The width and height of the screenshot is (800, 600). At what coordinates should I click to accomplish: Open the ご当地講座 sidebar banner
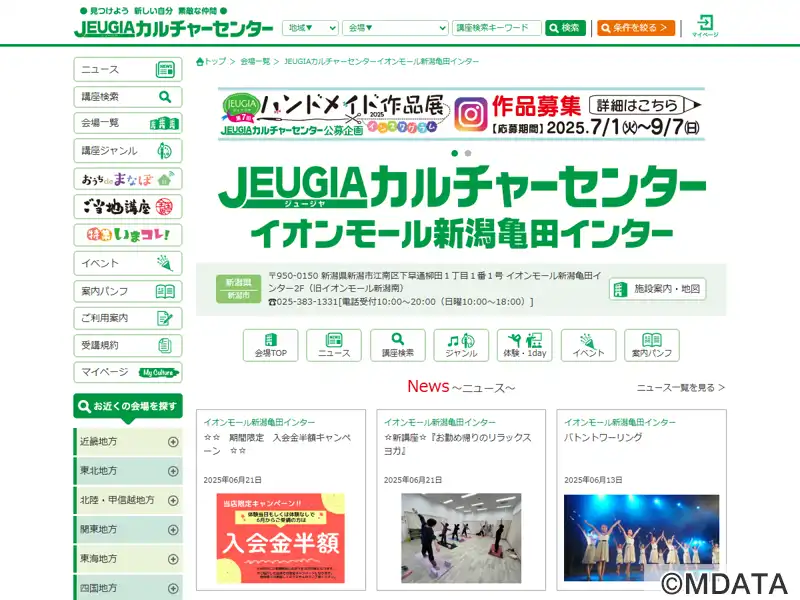128,207
